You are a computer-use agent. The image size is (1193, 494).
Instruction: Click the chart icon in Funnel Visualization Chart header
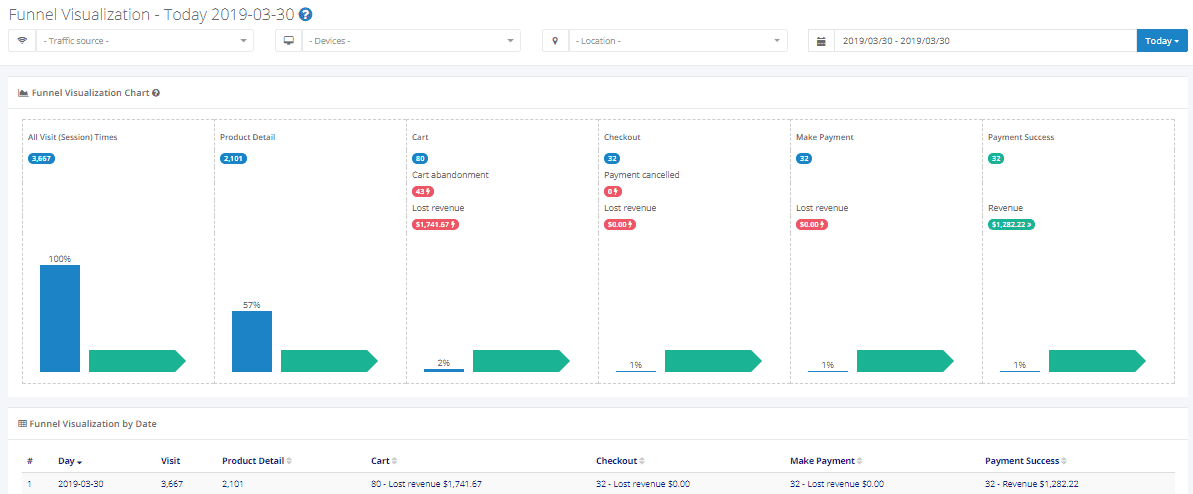pyautogui.click(x=23, y=93)
